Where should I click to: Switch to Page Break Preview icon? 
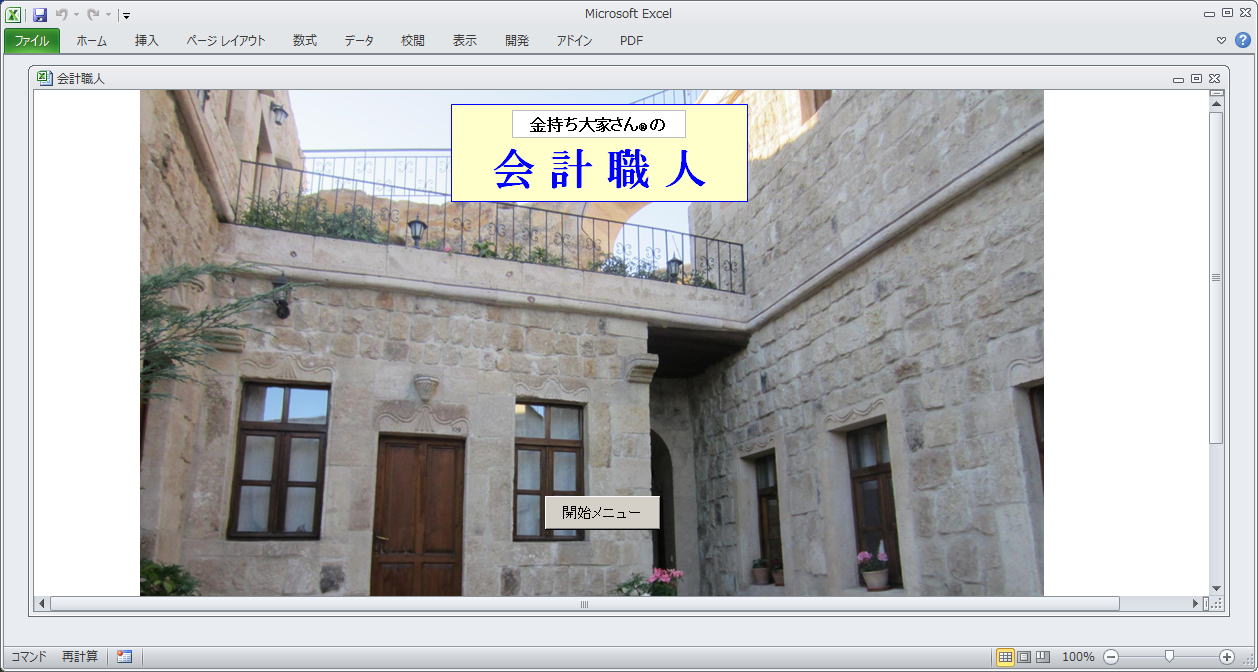[x=1043, y=657]
